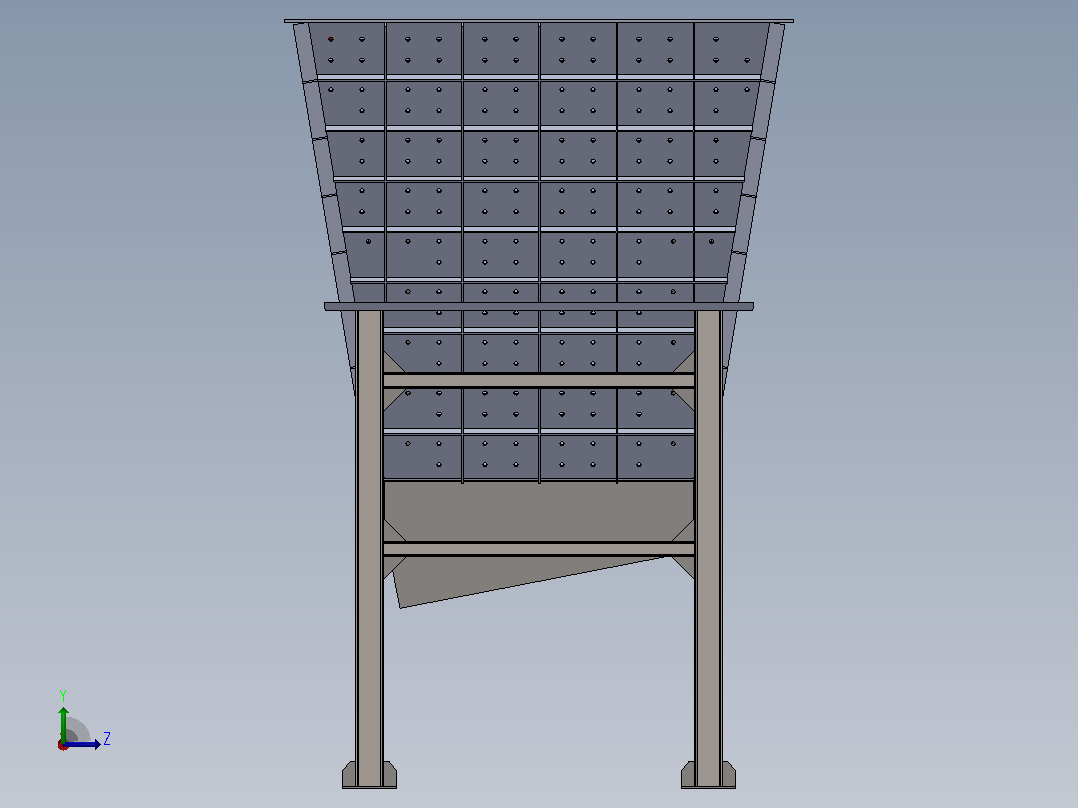Select the top rim plate of the hopper
Screen dimensions: 1078x808
click(539, 21)
